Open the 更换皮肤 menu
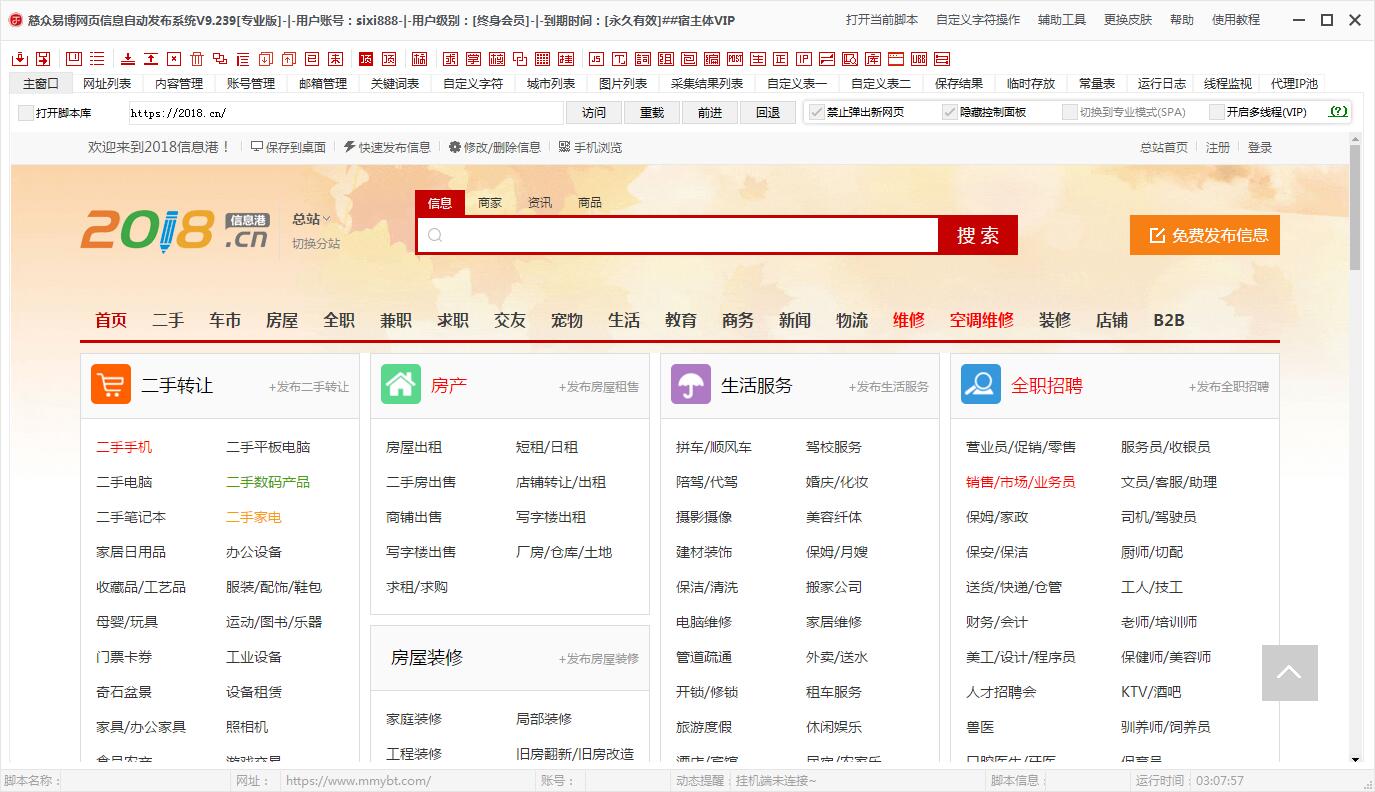 (x=1128, y=20)
